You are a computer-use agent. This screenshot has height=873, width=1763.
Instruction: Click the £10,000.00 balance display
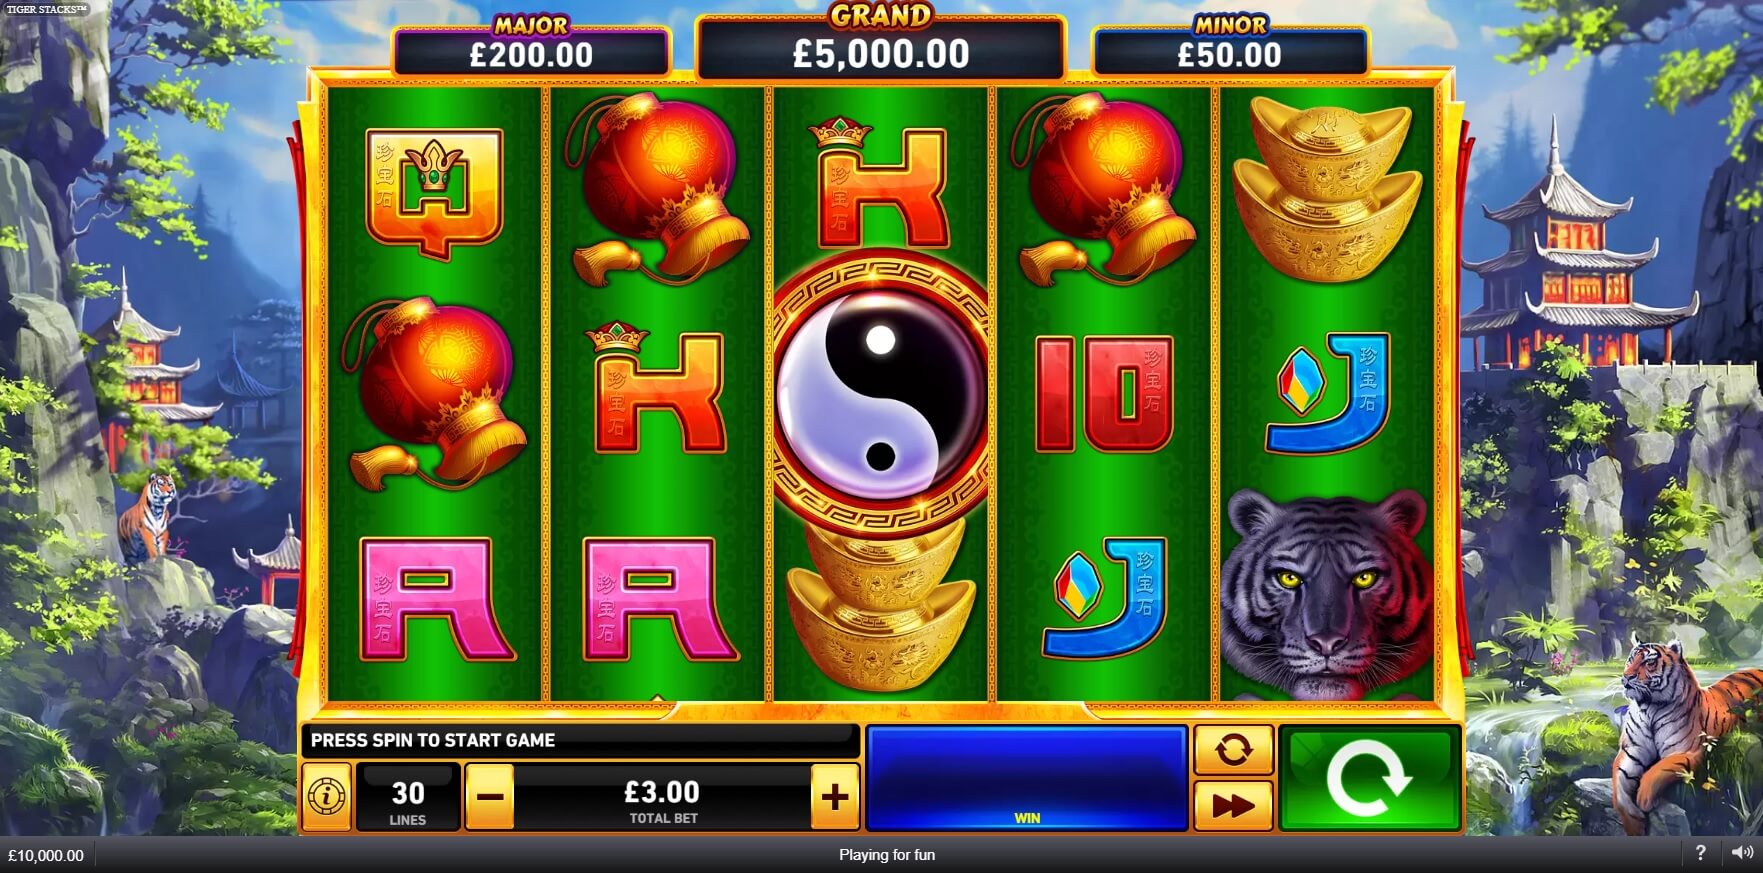click(x=46, y=855)
